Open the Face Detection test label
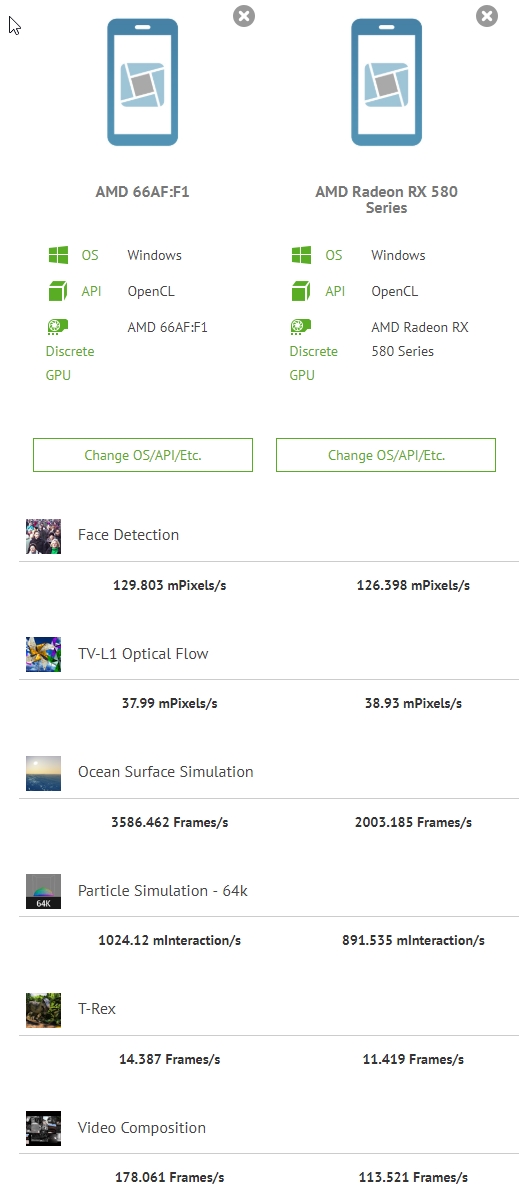 click(x=128, y=535)
